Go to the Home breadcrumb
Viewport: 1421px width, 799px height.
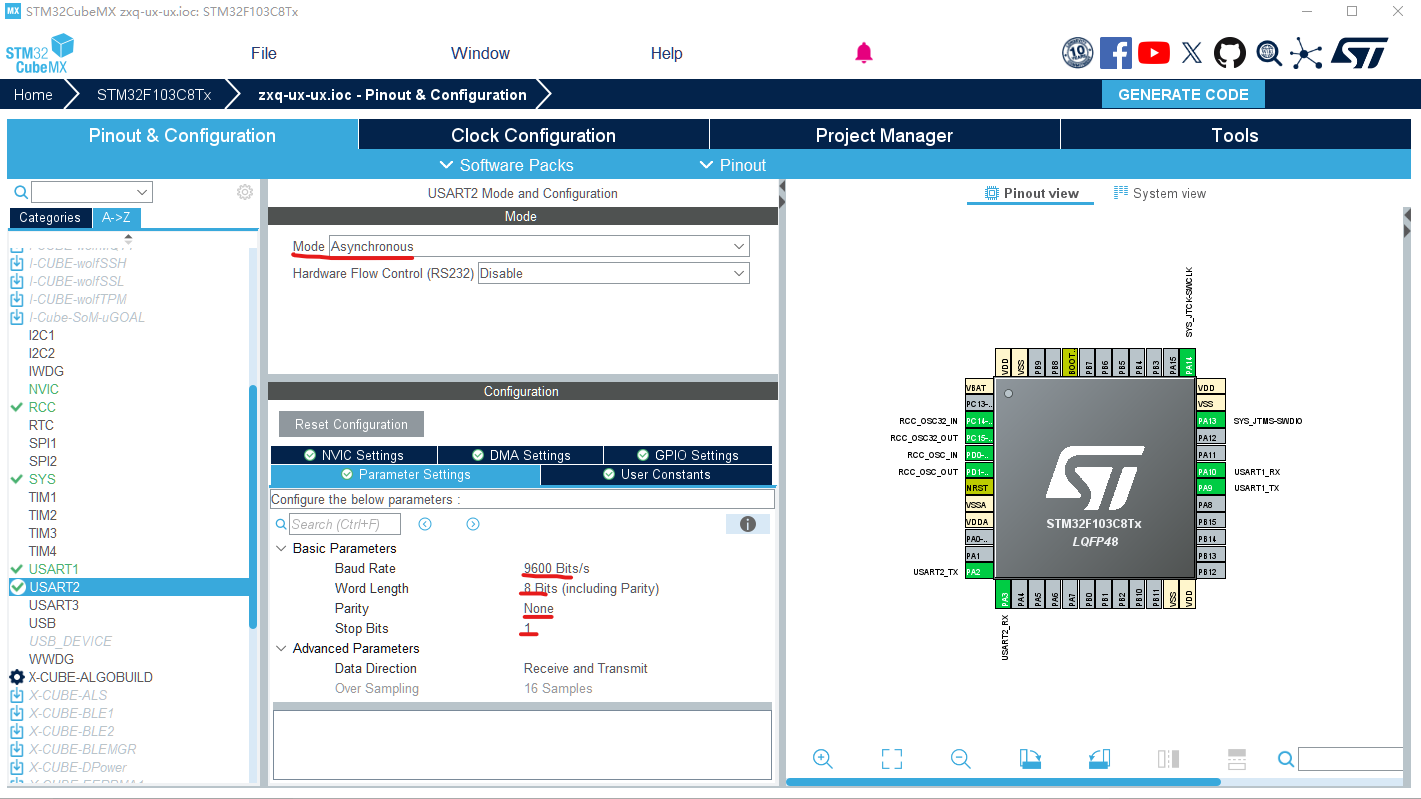click(33, 95)
